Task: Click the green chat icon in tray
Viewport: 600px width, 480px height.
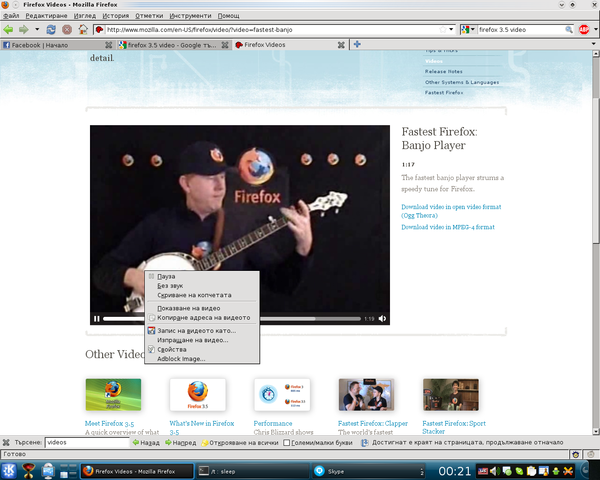Action: click(519, 471)
